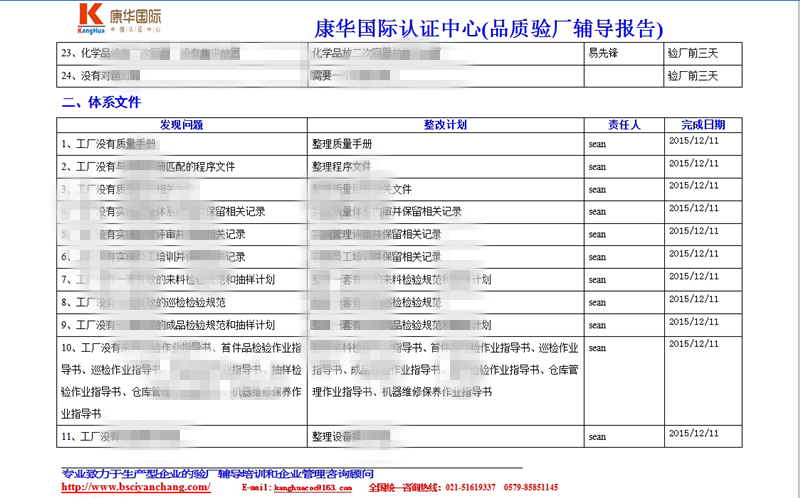Click the issue 1、工厂没有质量手册
The image size is (800, 498).
pyautogui.click(x=182, y=144)
